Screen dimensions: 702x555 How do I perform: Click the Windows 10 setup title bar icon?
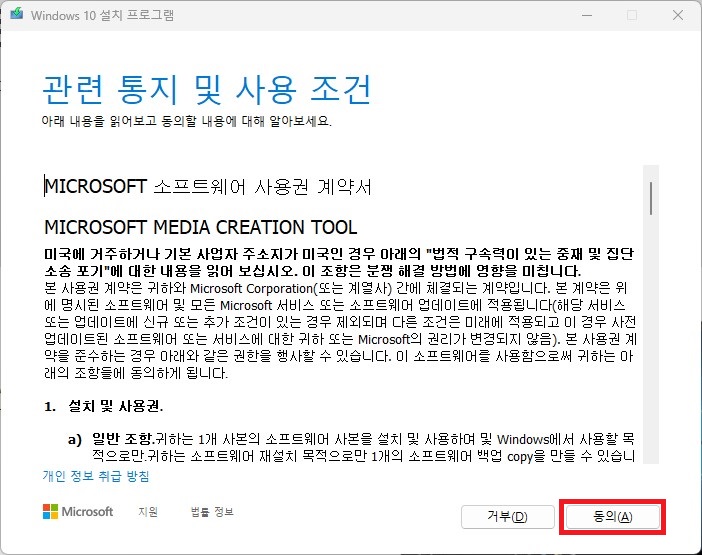[17, 14]
